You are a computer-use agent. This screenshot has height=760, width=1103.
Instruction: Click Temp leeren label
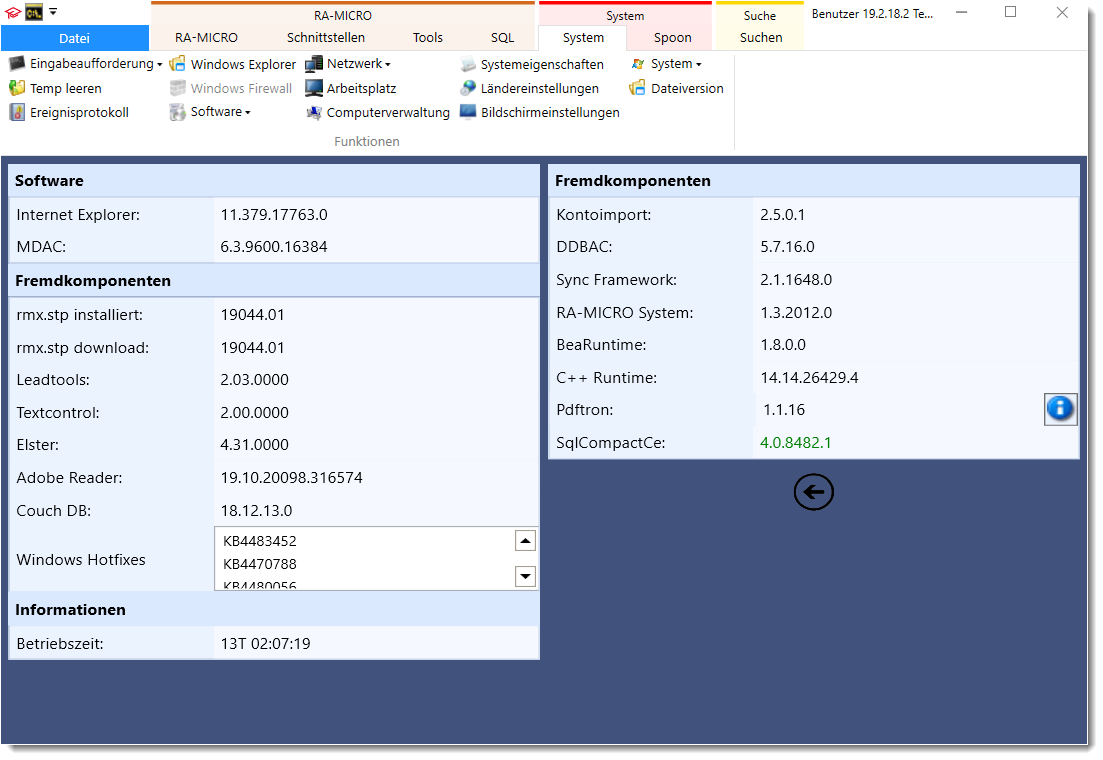[x=65, y=89]
